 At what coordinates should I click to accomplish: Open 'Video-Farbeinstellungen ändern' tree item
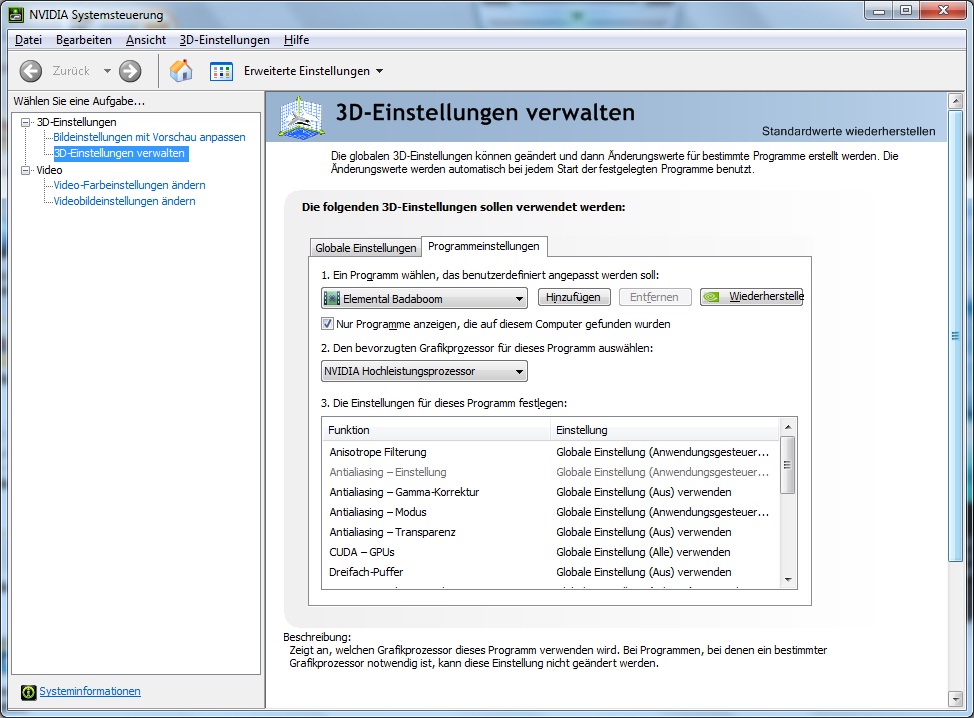(x=129, y=185)
